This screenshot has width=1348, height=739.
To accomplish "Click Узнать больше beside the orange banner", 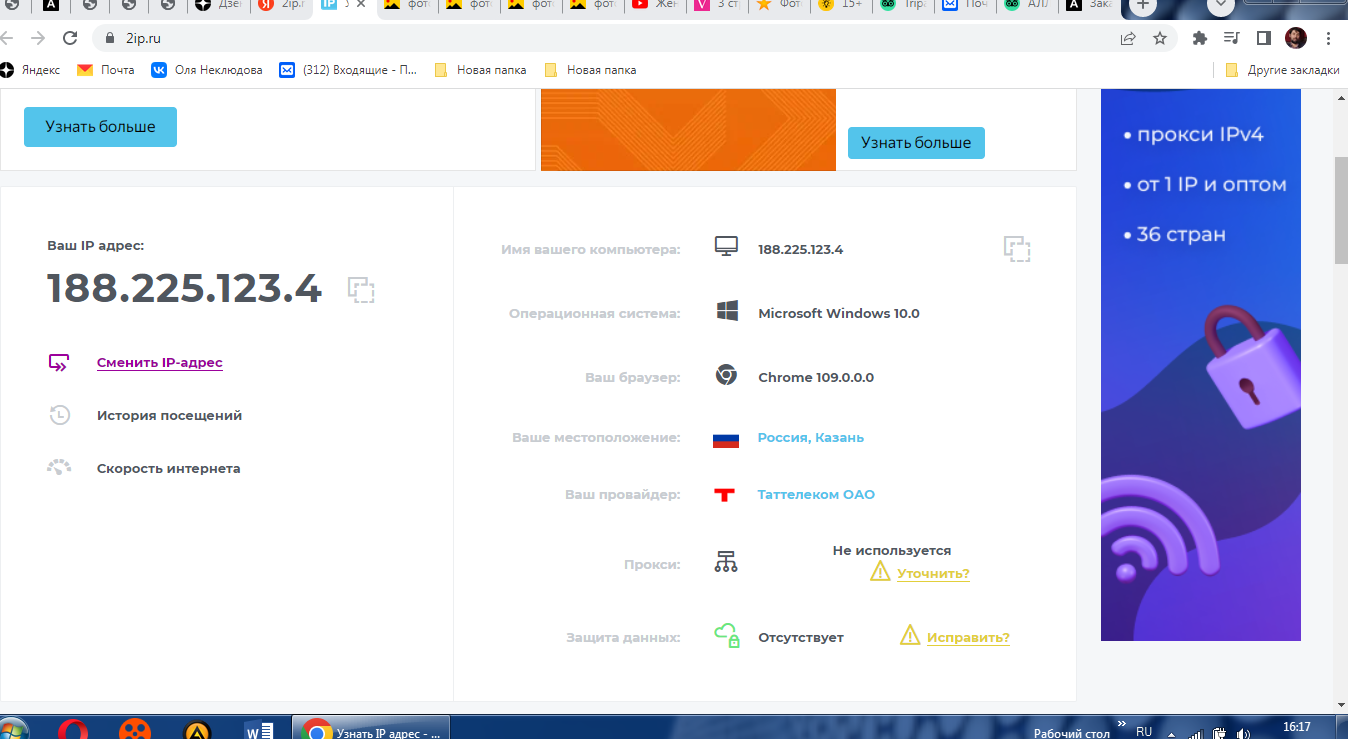I will [916, 142].
